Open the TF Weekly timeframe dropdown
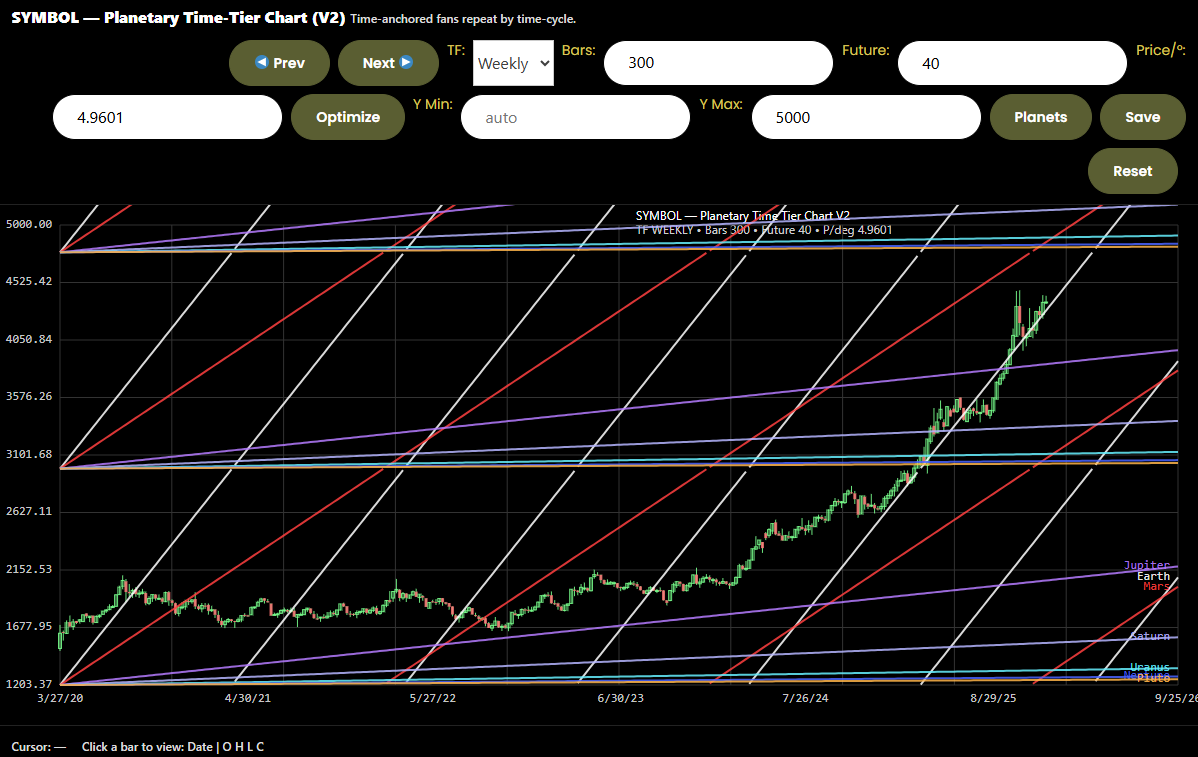Image resolution: width=1198 pixels, height=757 pixels. pyautogui.click(x=513, y=63)
